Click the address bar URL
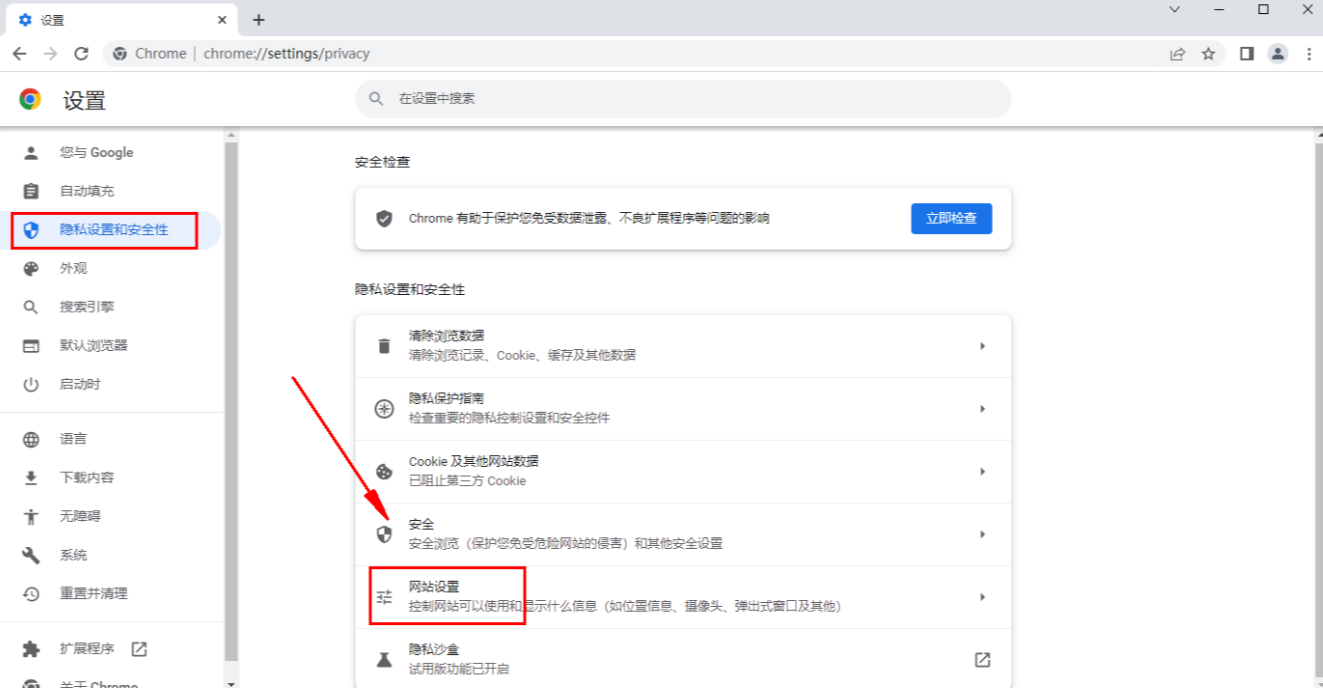This screenshot has height=688, width=1323. [x=286, y=54]
